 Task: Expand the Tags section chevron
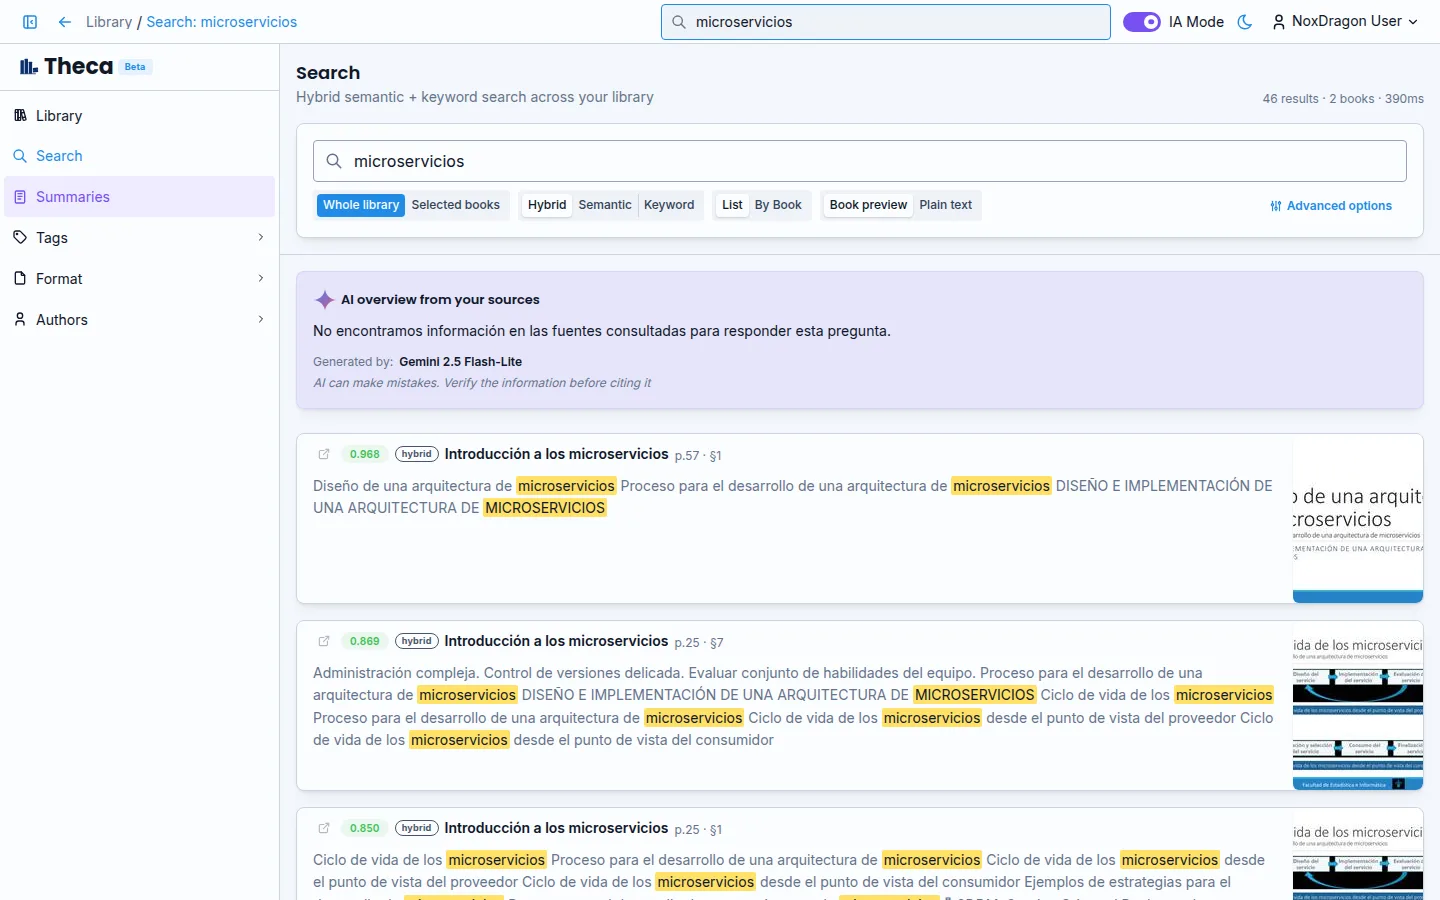pyautogui.click(x=261, y=238)
